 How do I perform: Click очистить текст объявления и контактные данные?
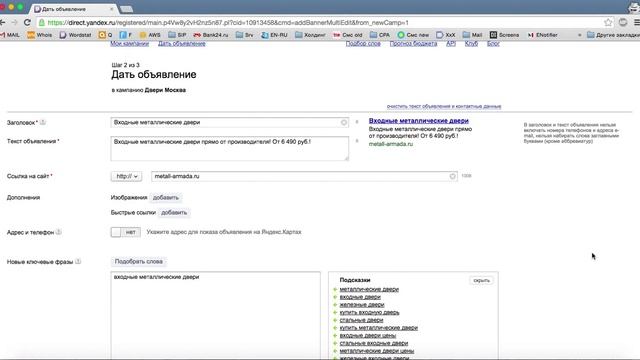click(444, 106)
